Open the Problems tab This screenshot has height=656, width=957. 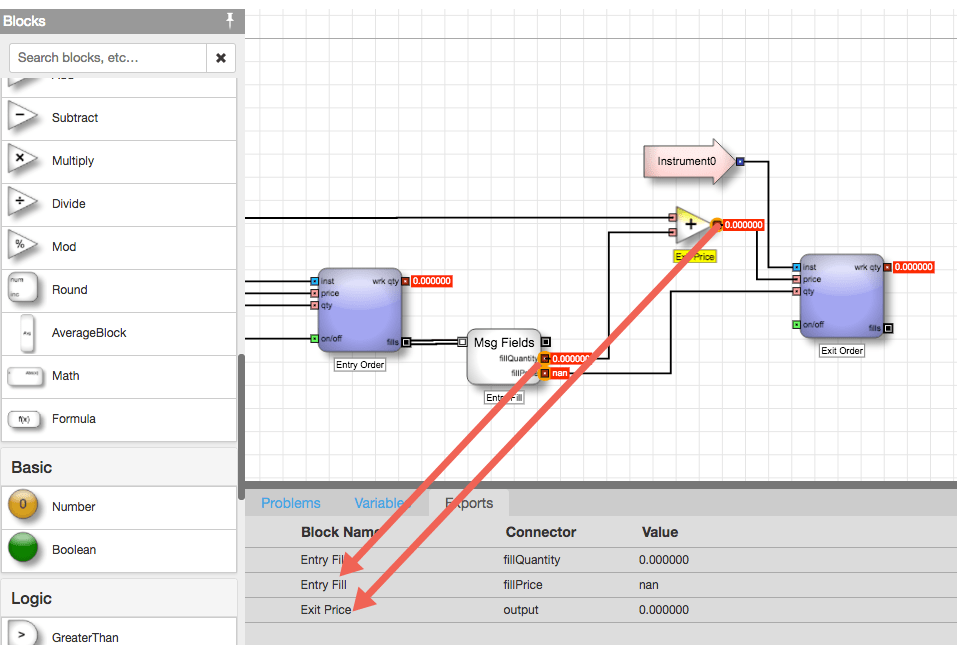click(291, 503)
